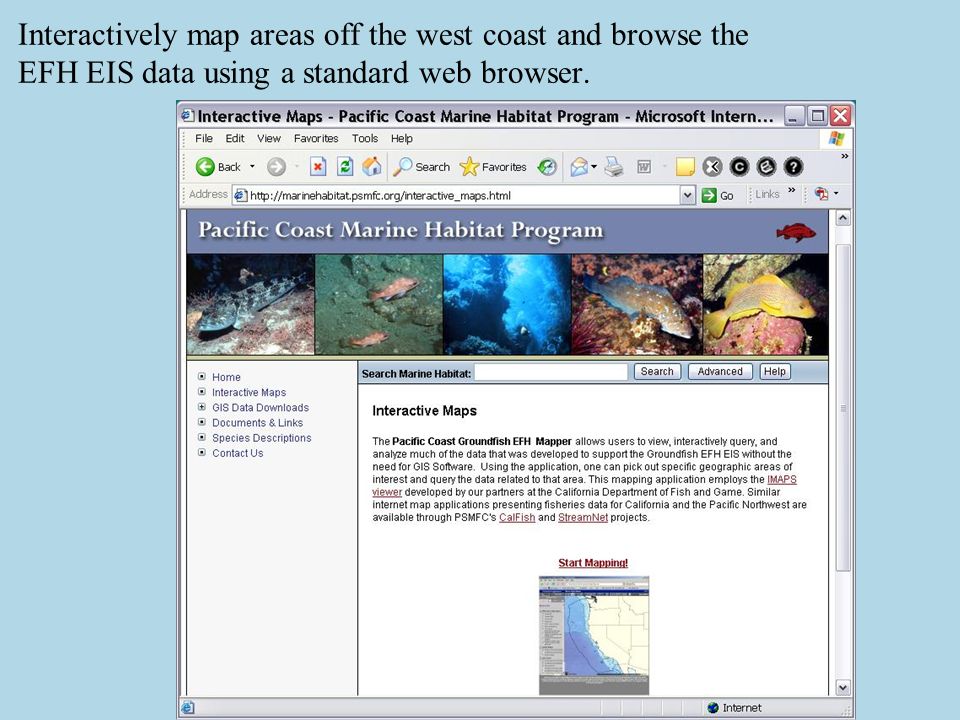The image size is (960, 720).
Task: Expand the GIS Data Downloads plus box
Action: coord(201,407)
